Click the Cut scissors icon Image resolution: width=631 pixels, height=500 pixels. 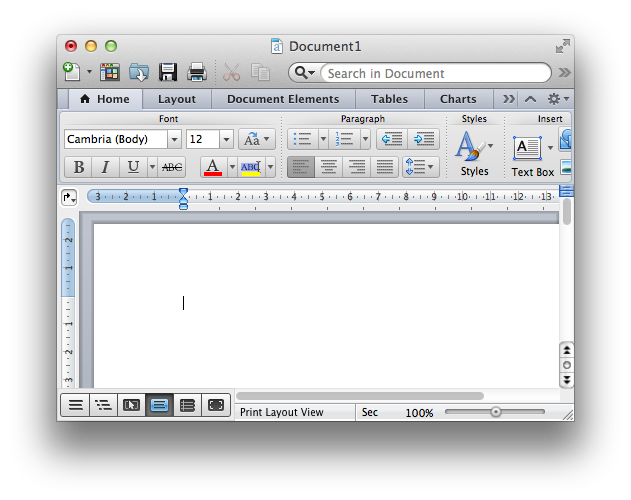(231, 72)
